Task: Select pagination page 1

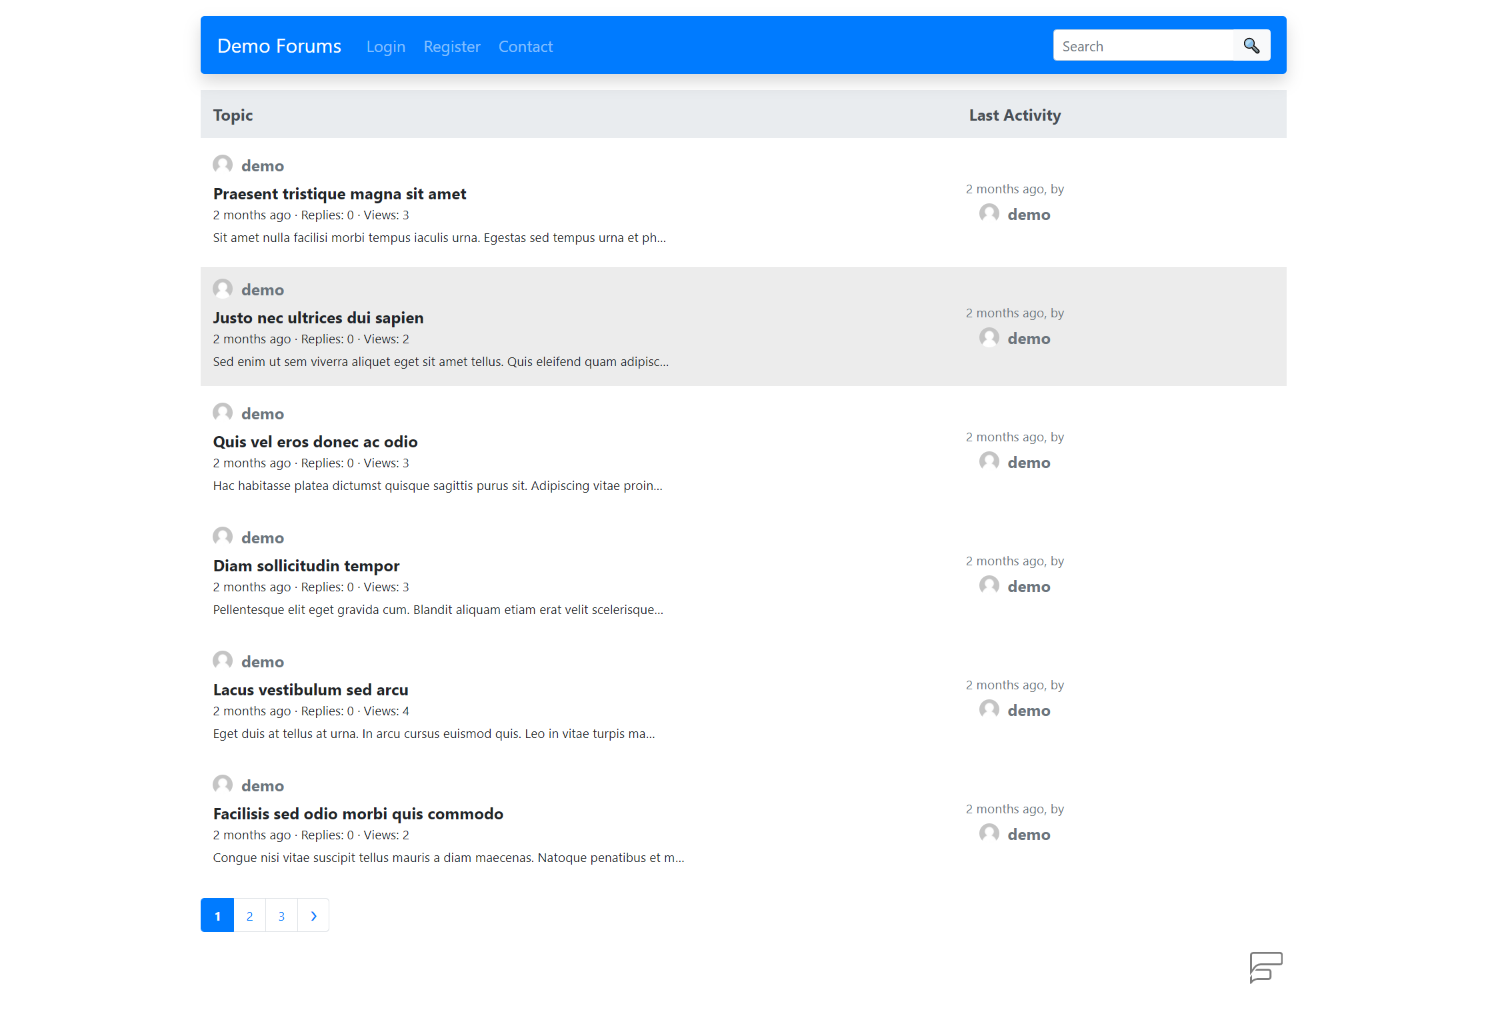Action: click(x=217, y=916)
